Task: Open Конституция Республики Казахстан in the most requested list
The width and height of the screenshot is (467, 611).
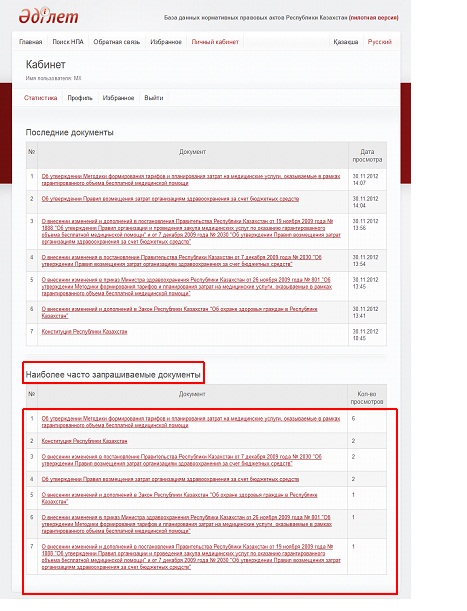Action: click(x=84, y=441)
